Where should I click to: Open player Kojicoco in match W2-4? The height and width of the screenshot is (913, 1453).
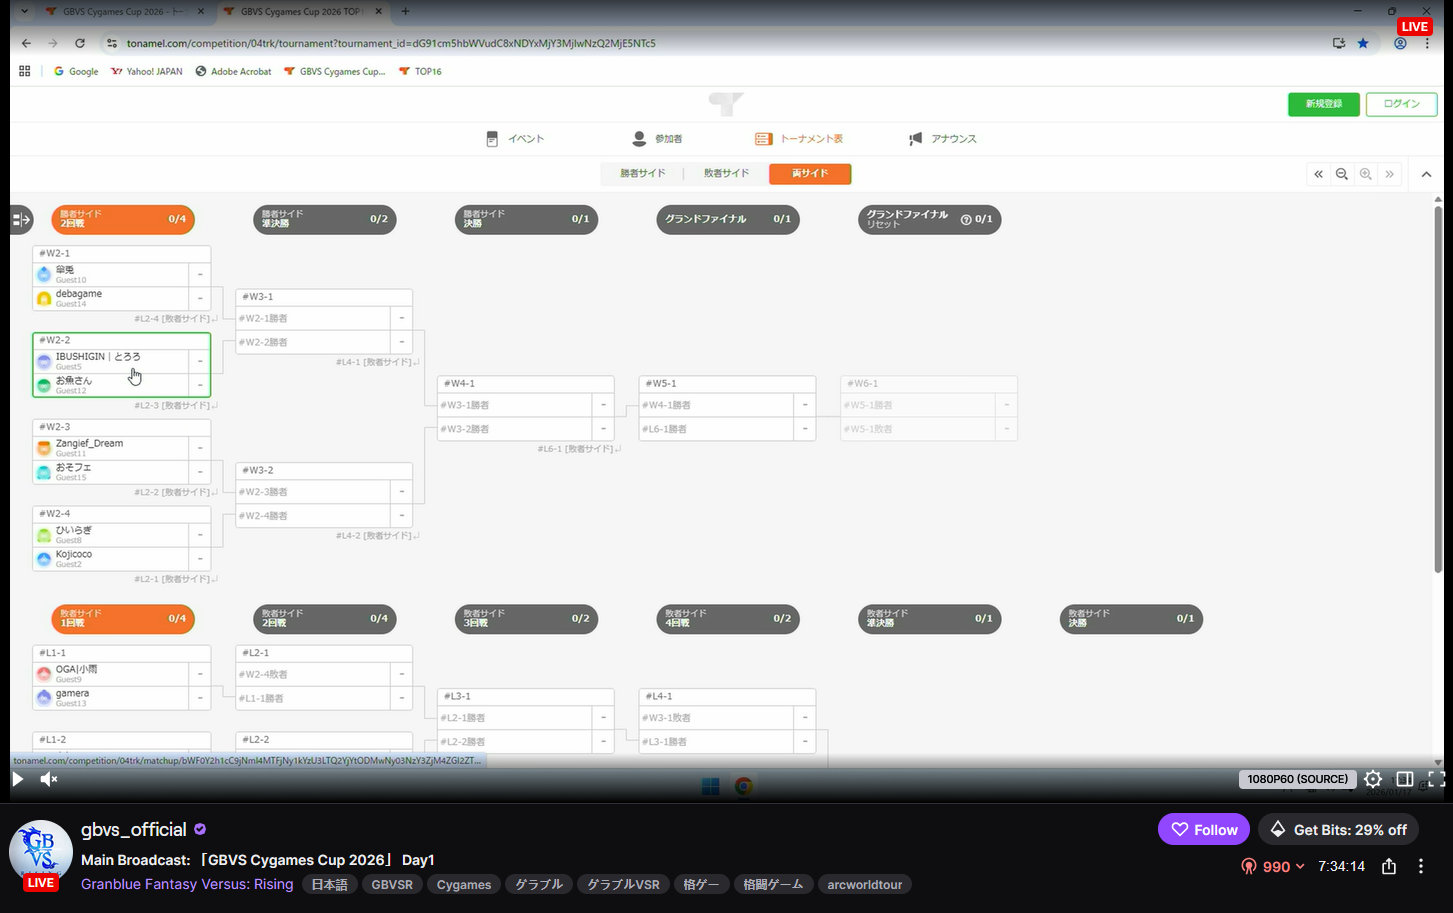111,558
